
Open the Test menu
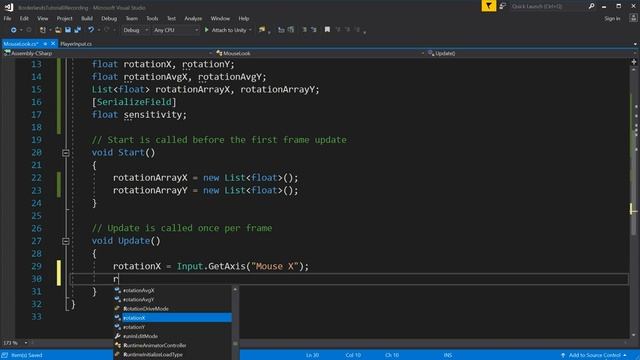pos(171,18)
